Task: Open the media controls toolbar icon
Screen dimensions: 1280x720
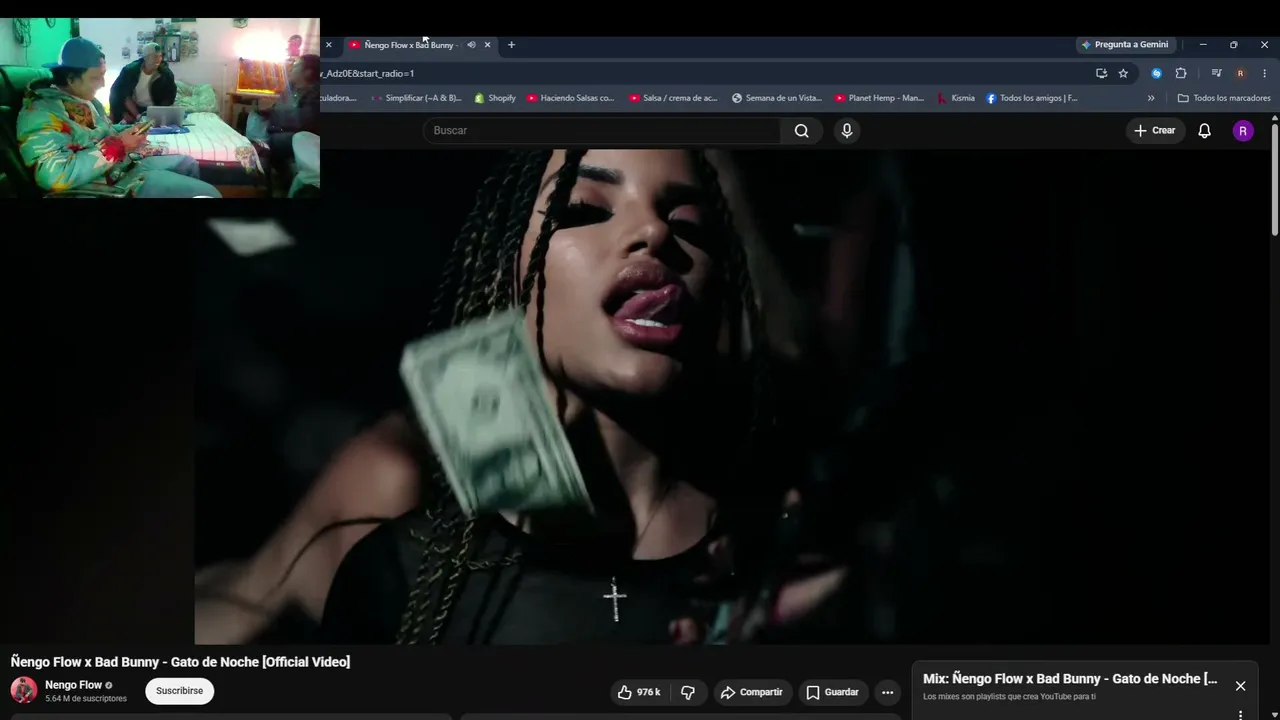Action: (1216, 73)
